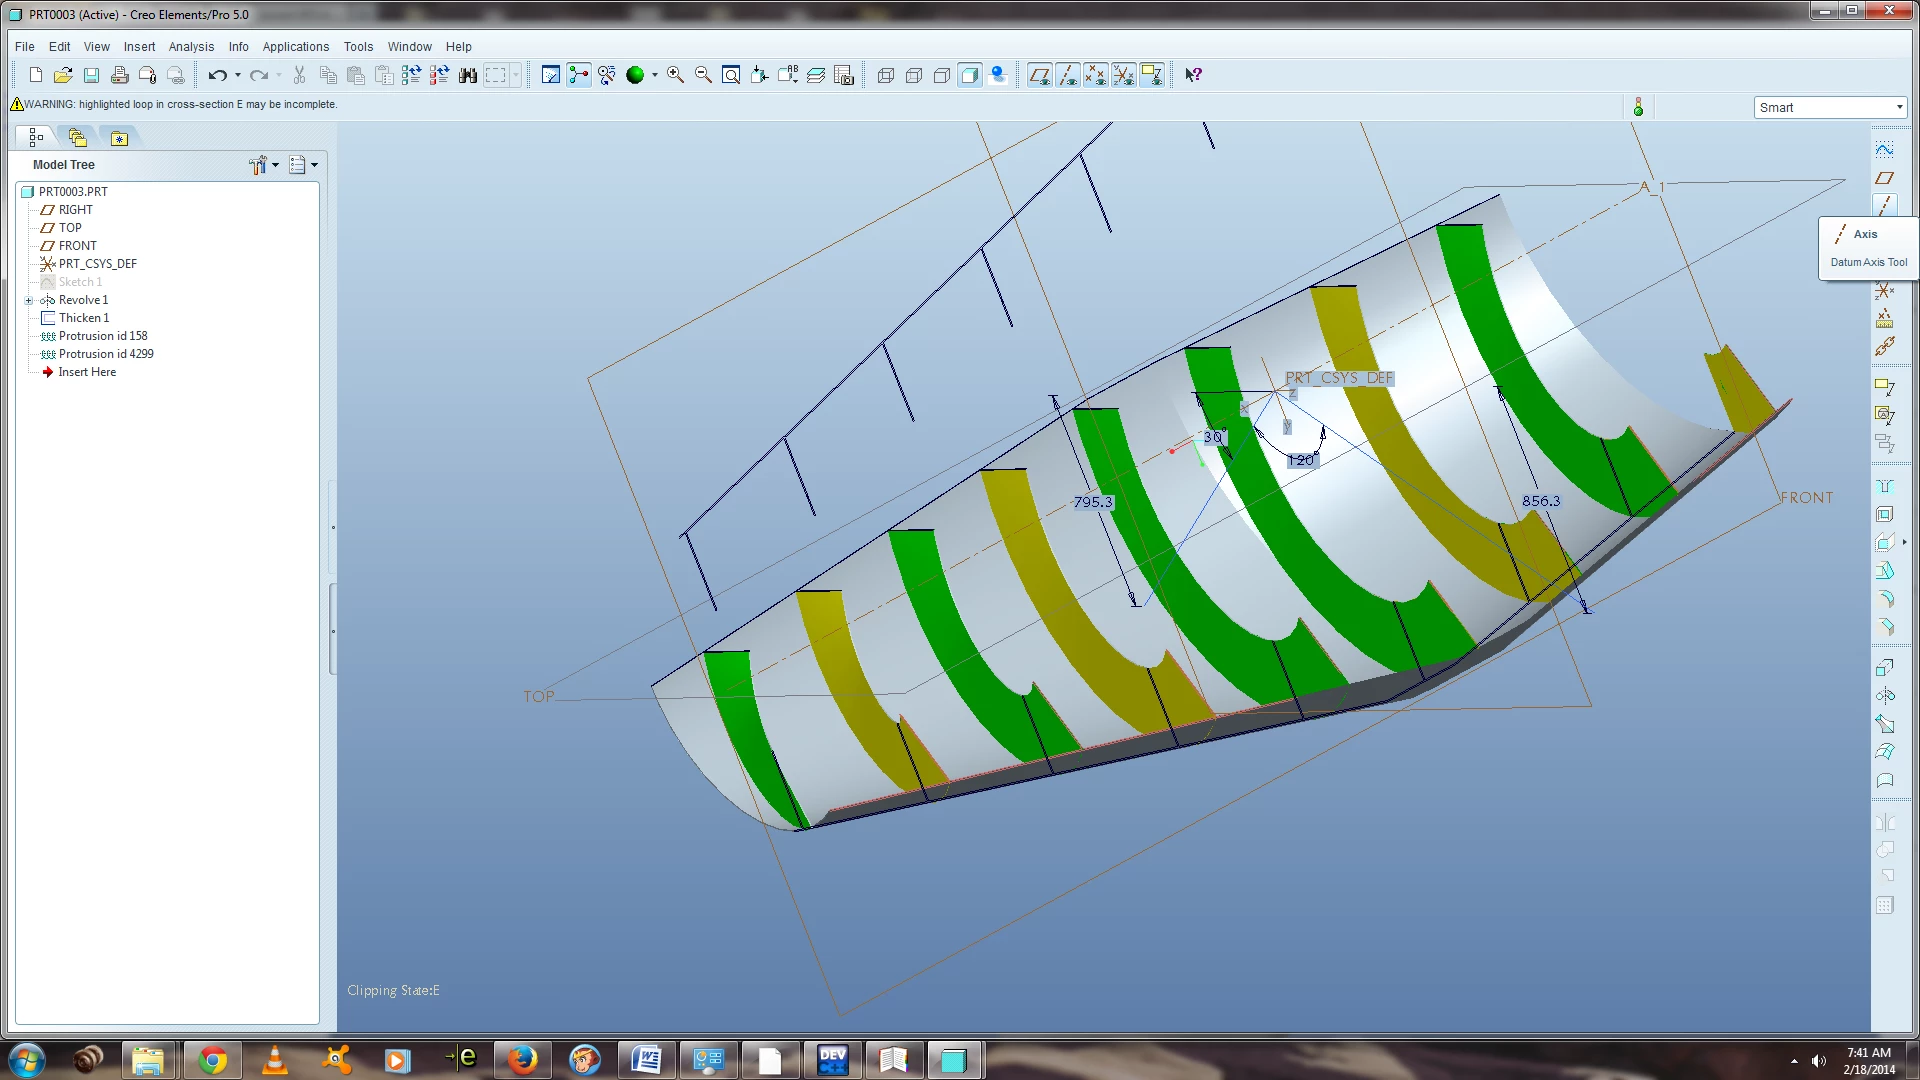Open the Smart selection filter dropdown
This screenshot has height=1080, width=1920.
[1830, 107]
